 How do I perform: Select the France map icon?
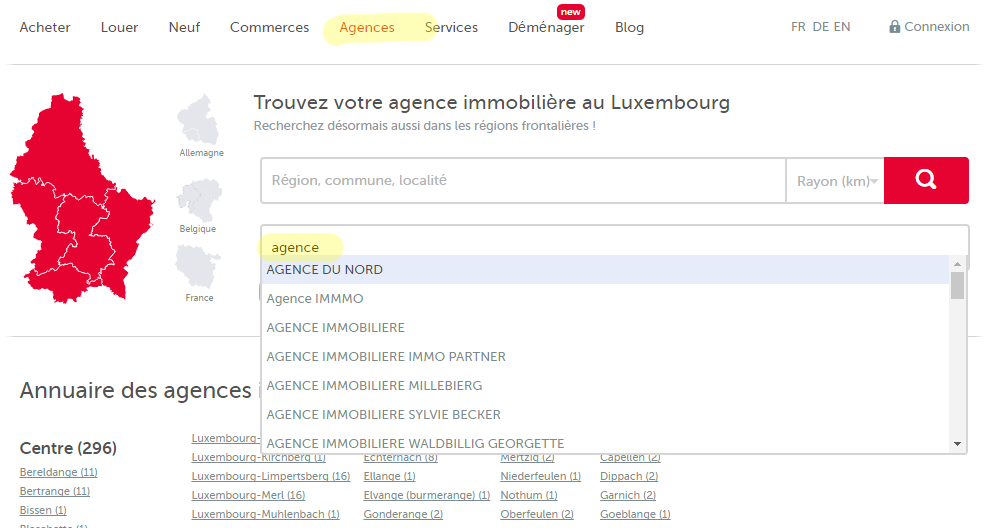198,267
